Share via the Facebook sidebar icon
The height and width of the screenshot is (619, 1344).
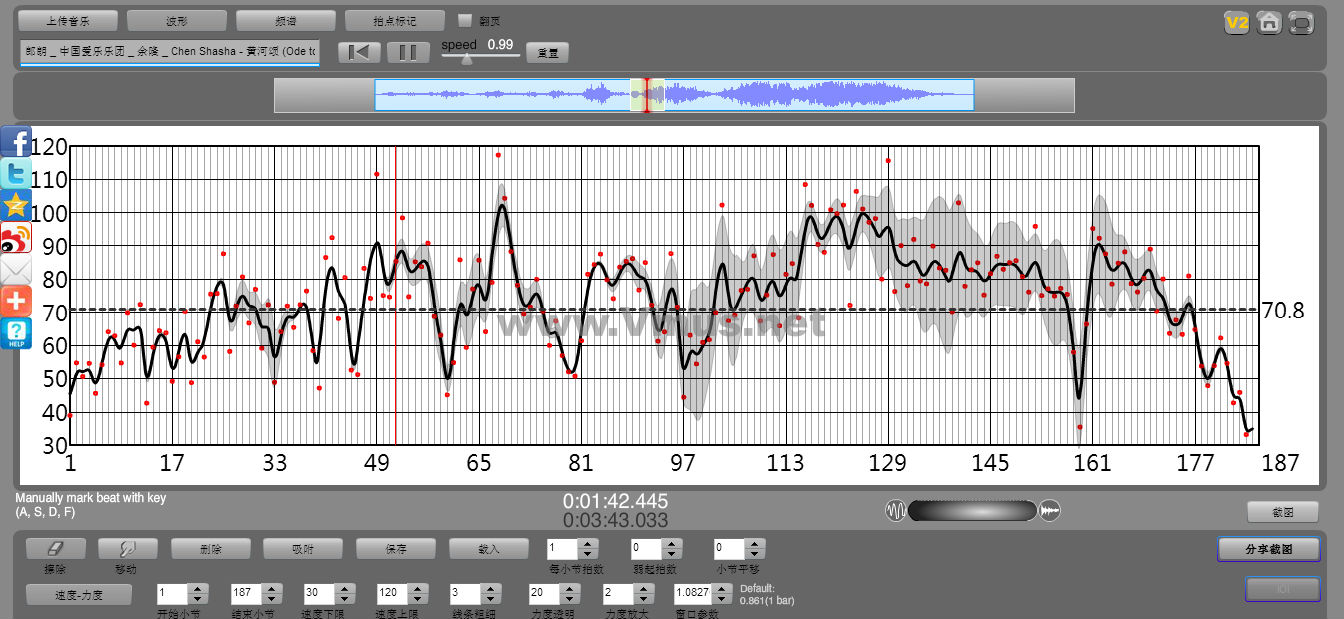coord(16,142)
